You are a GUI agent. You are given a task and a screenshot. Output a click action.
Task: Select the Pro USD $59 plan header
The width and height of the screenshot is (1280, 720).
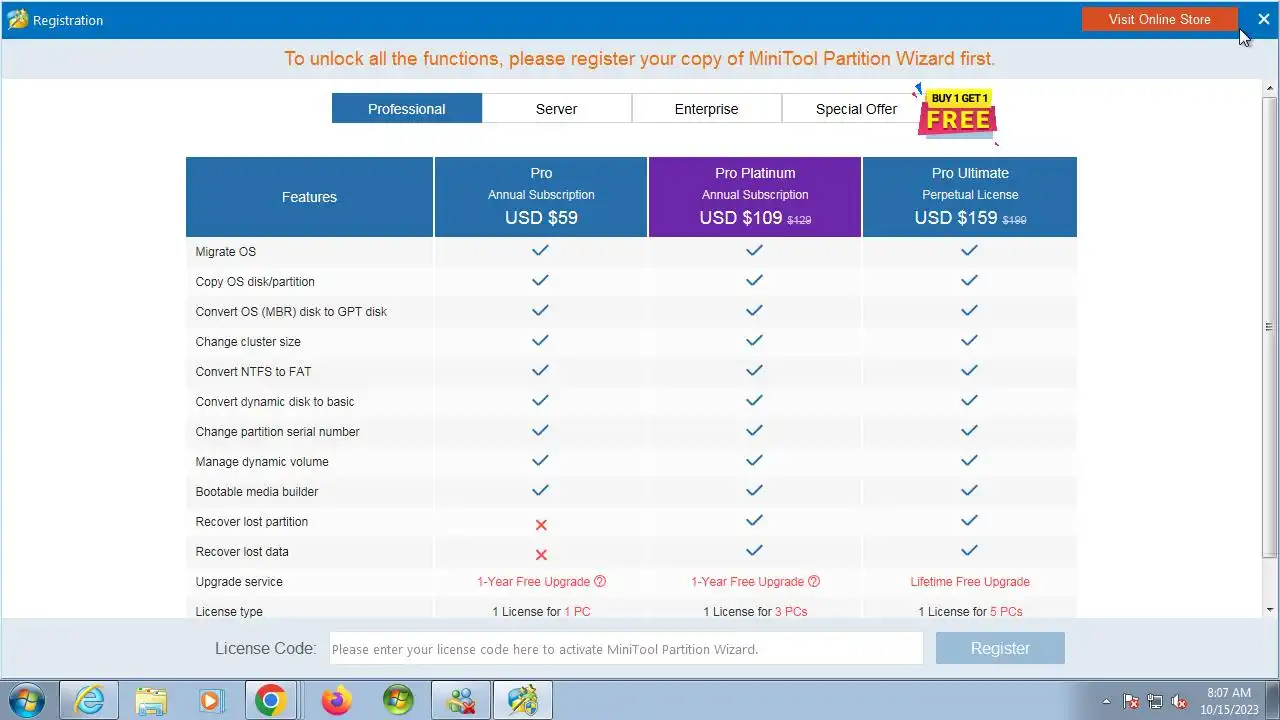[x=541, y=197]
